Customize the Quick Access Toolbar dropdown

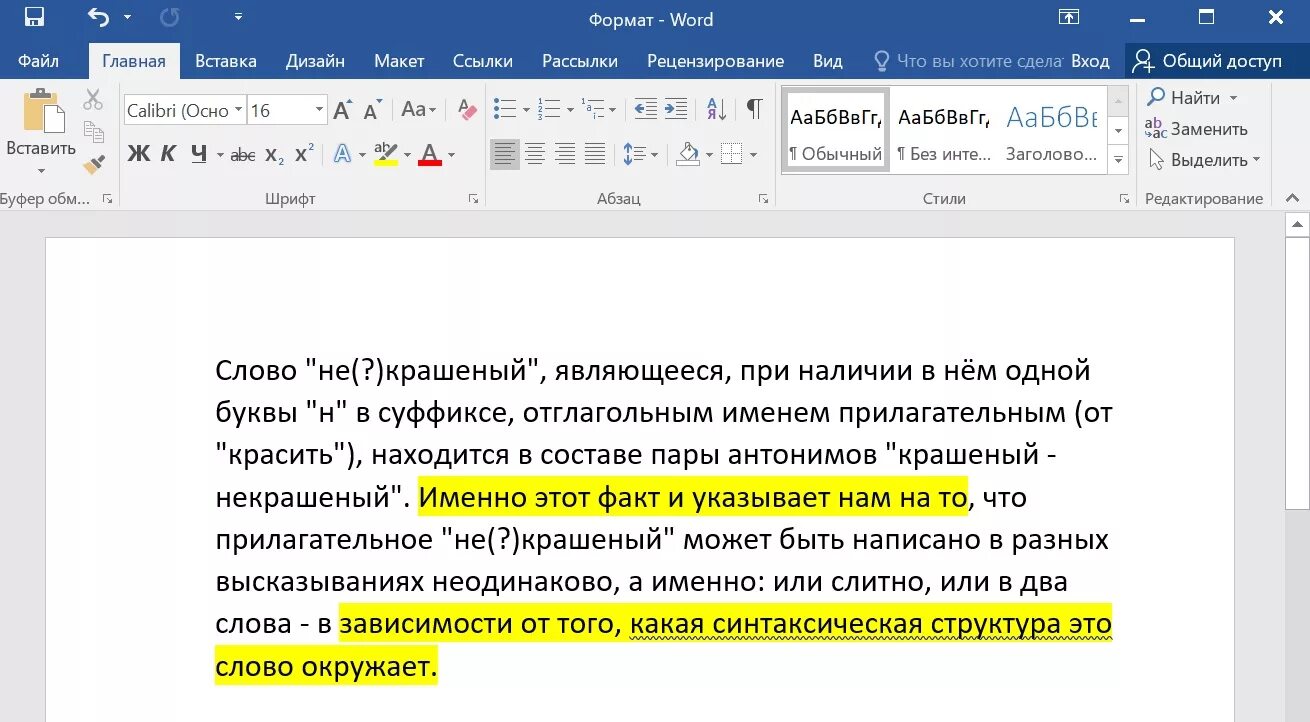[238, 17]
